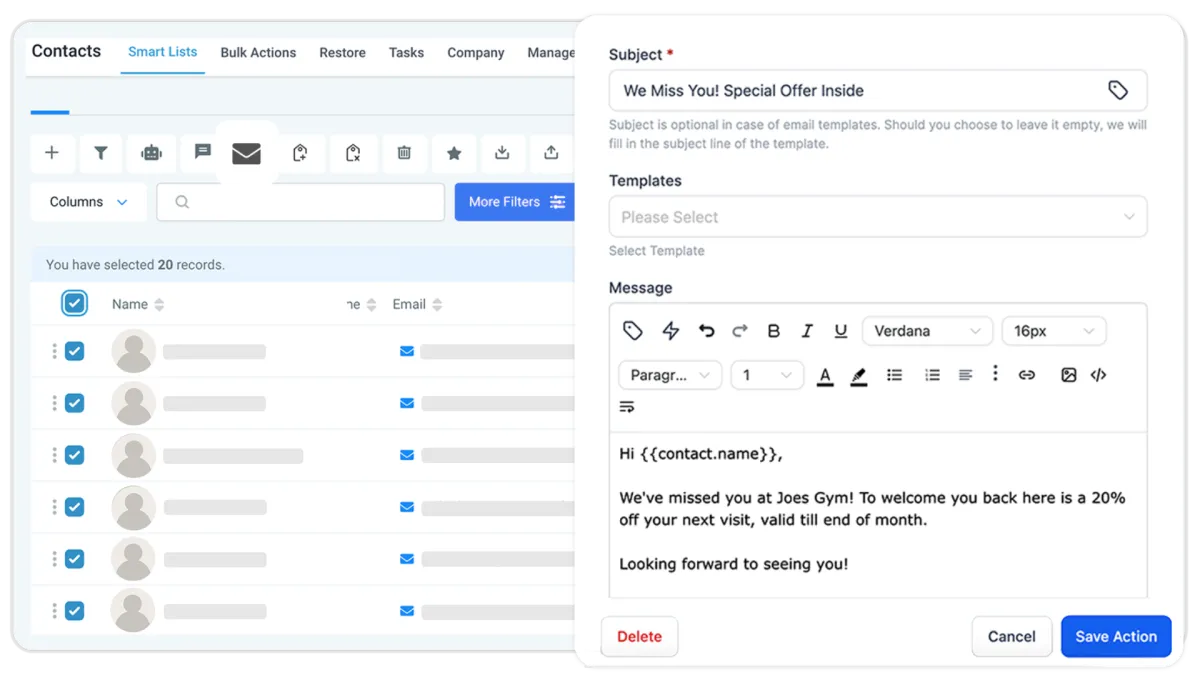
Task: Open the Tasks tab
Action: coord(406,52)
